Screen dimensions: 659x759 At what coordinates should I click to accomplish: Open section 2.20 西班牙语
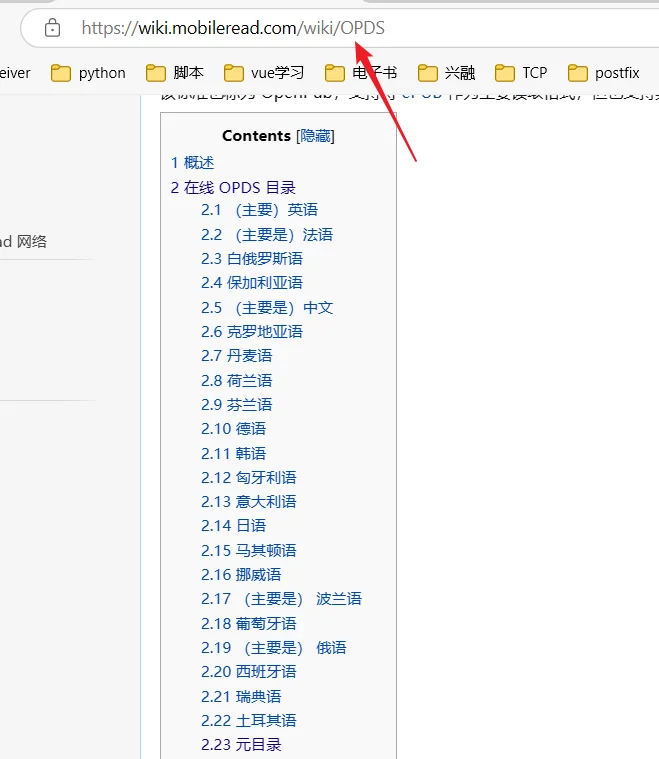249,672
